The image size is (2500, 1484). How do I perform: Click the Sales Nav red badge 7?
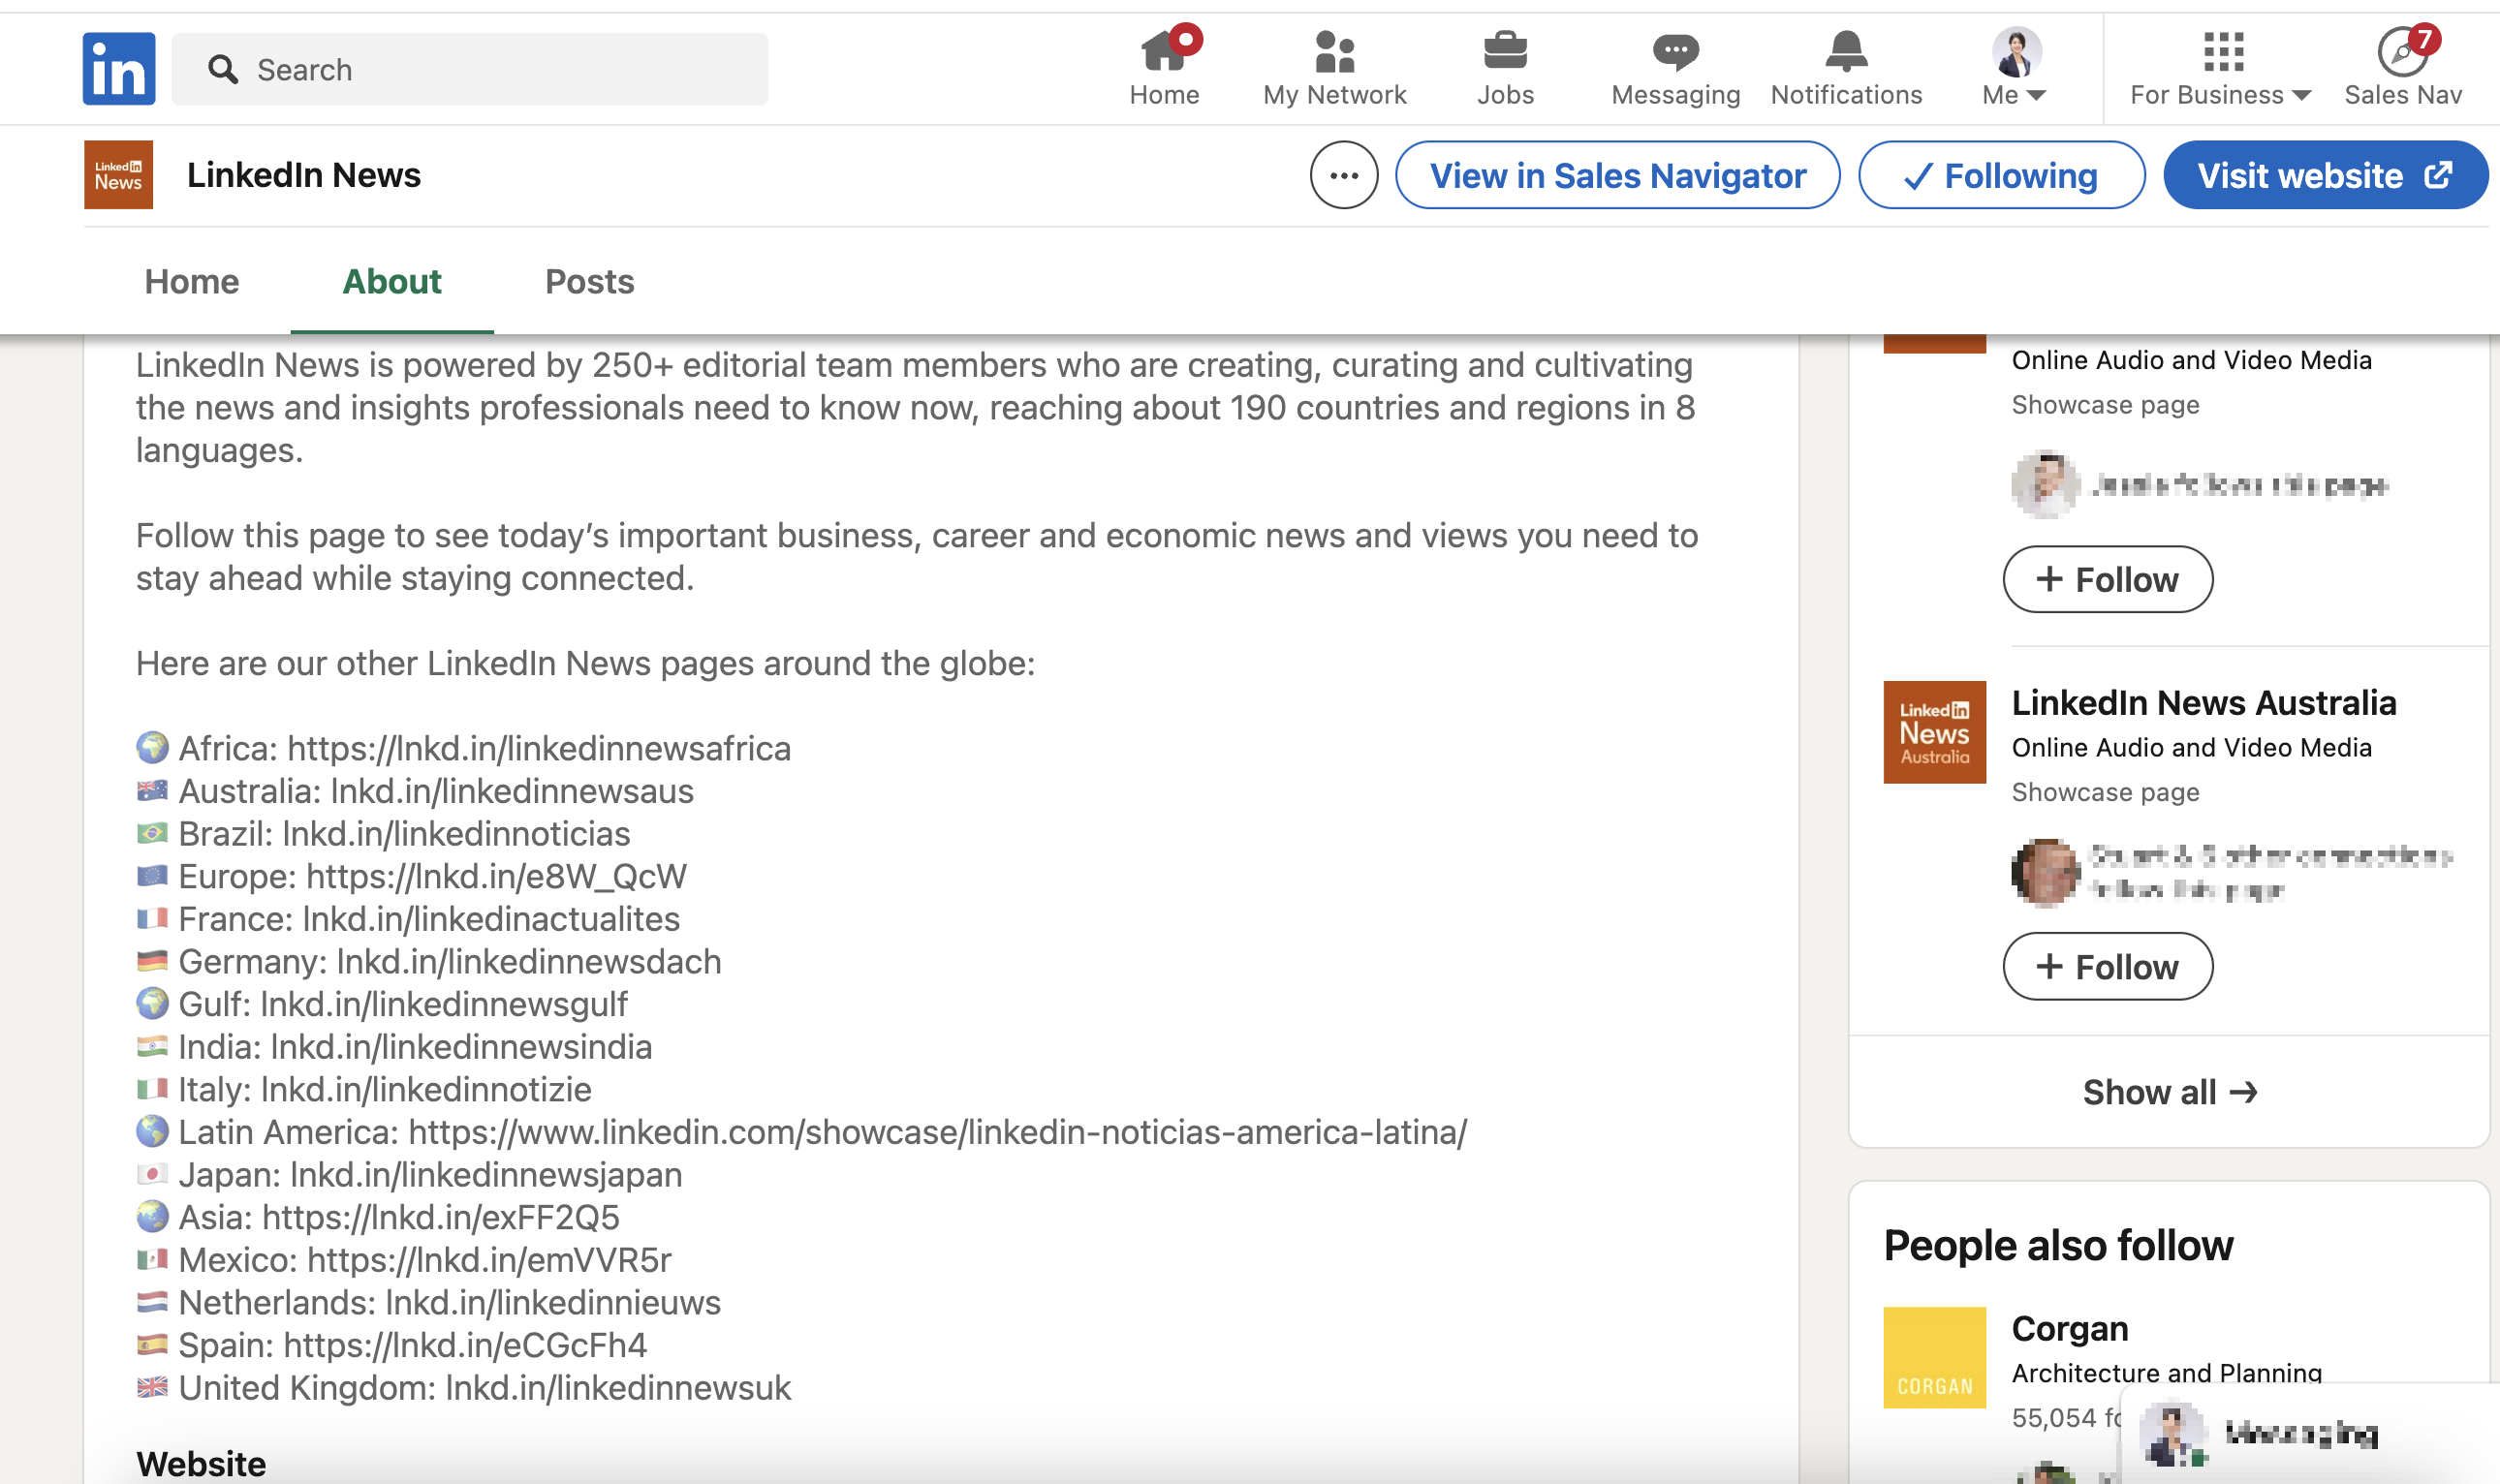point(2424,39)
